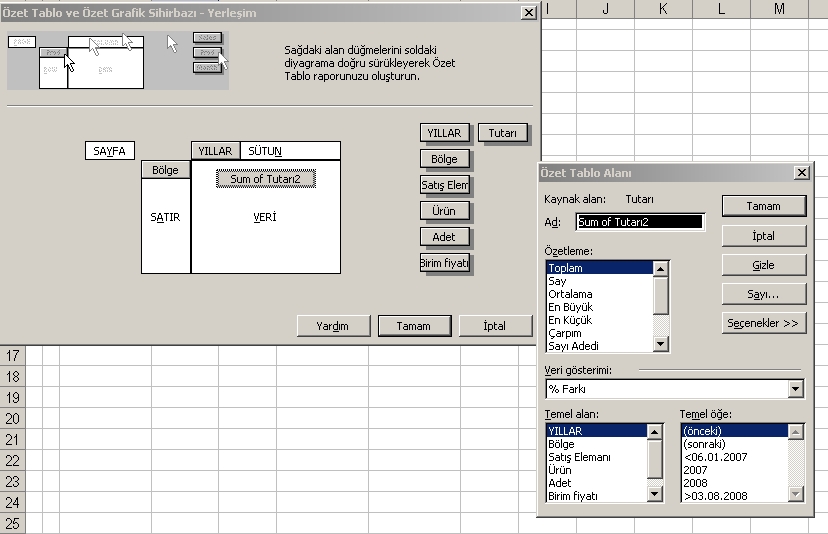Click the Satış Elemanı field button
The image size is (828, 534).
[445, 185]
